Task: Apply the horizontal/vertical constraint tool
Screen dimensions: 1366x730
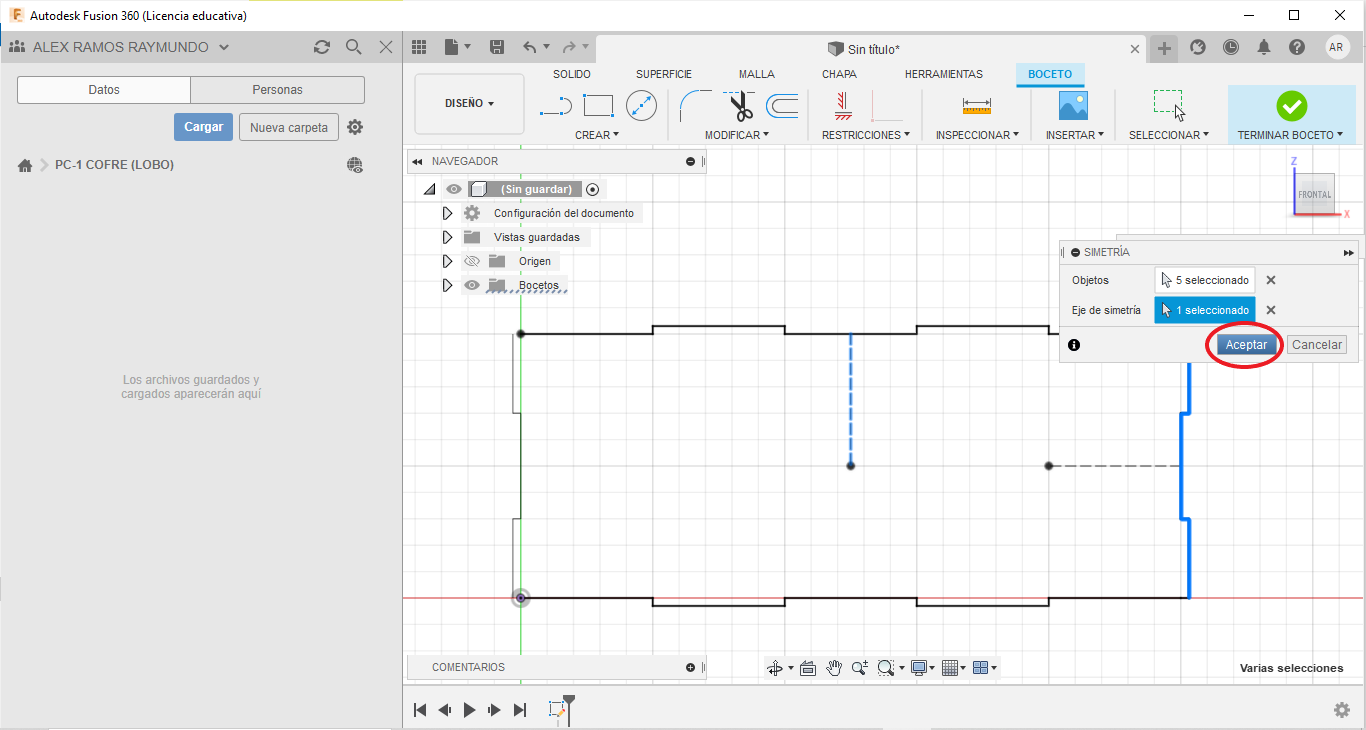Action: (843, 106)
